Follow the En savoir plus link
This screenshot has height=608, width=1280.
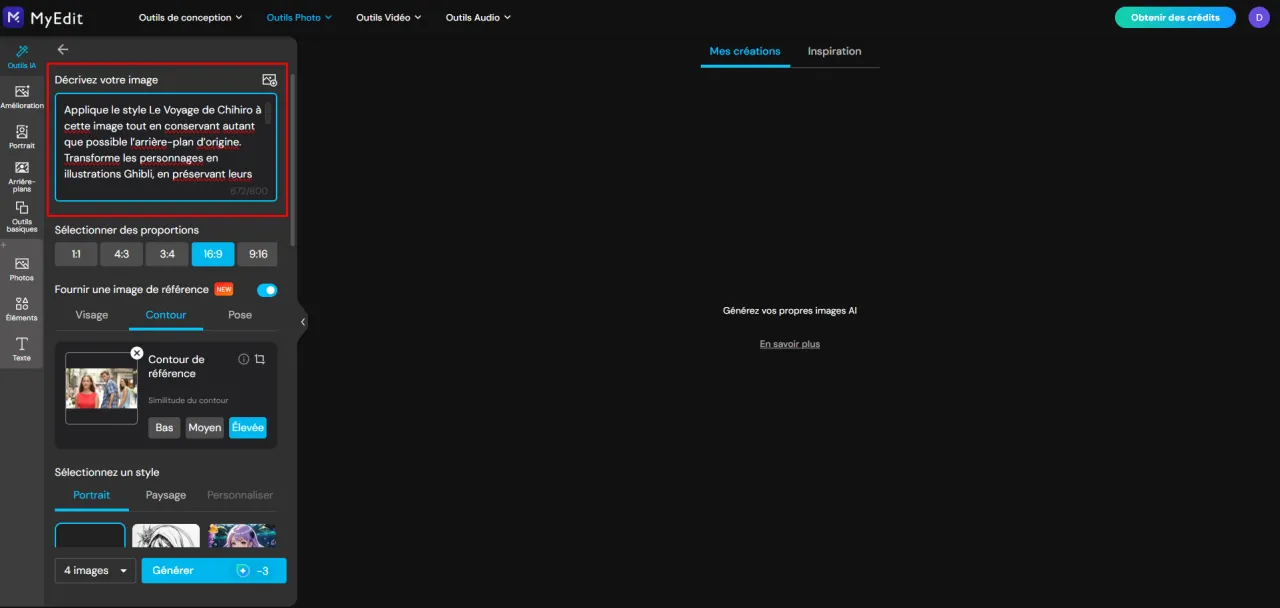coord(790,344)
